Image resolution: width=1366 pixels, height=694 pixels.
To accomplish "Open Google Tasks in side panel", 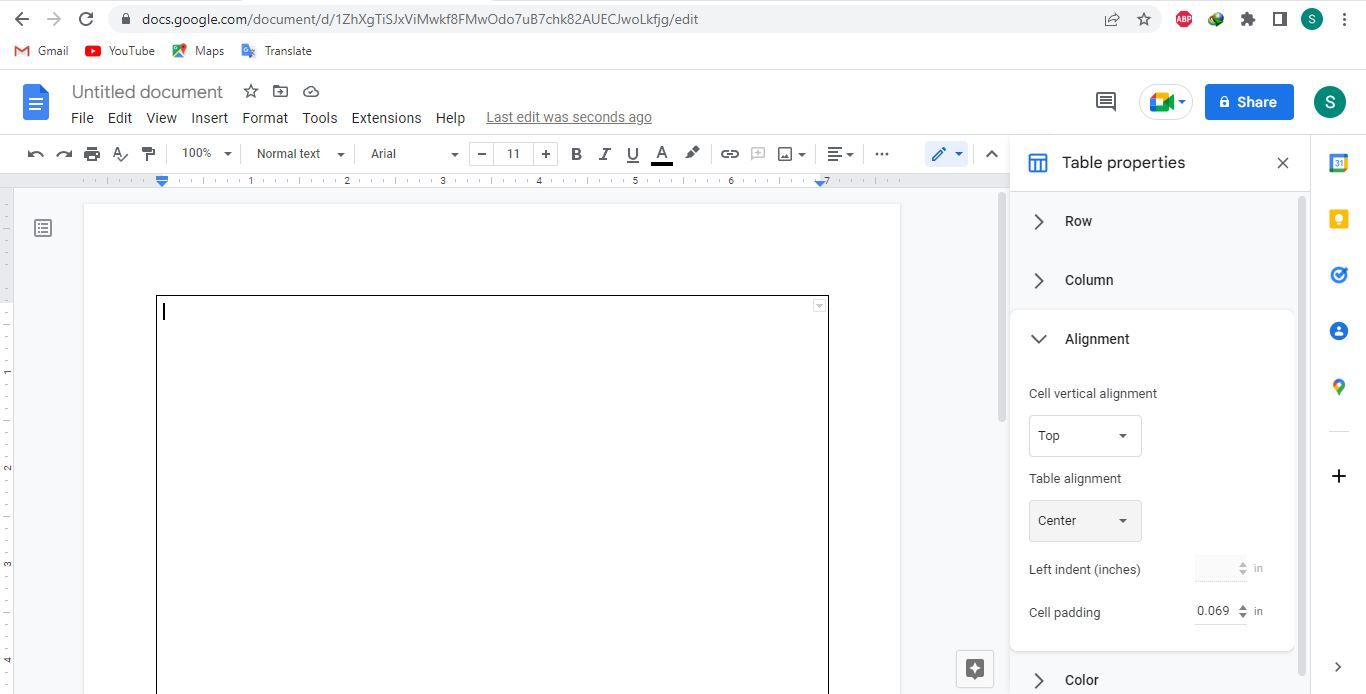I will coord(1338,275).
